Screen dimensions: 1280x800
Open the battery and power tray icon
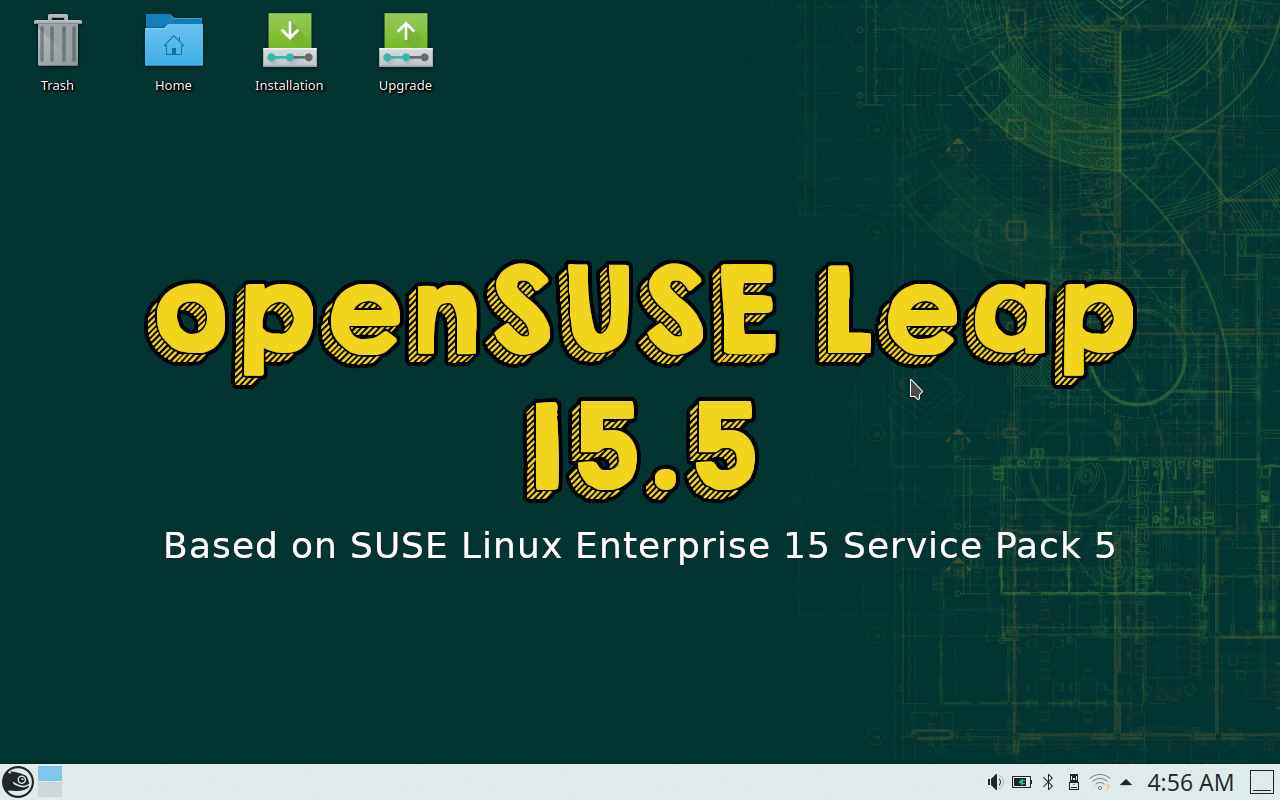click(1021, 782)
